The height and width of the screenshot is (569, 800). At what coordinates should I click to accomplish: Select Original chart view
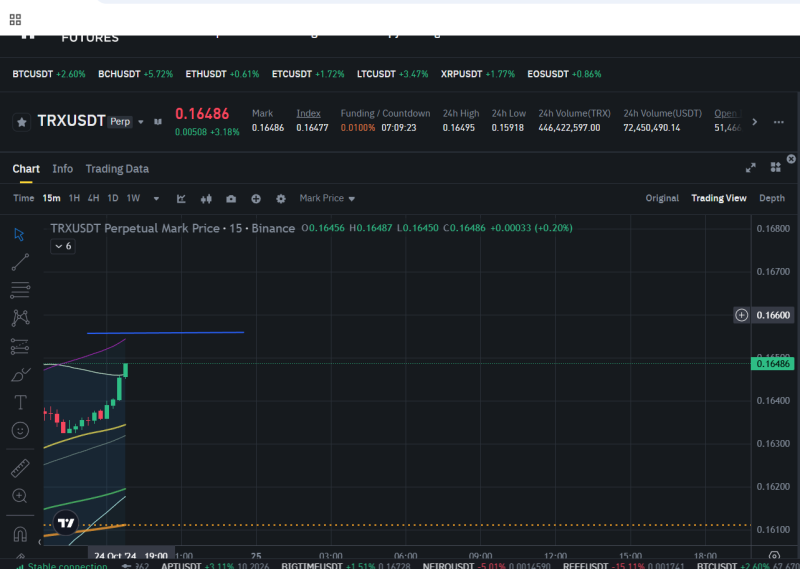[x=662, y=198]
